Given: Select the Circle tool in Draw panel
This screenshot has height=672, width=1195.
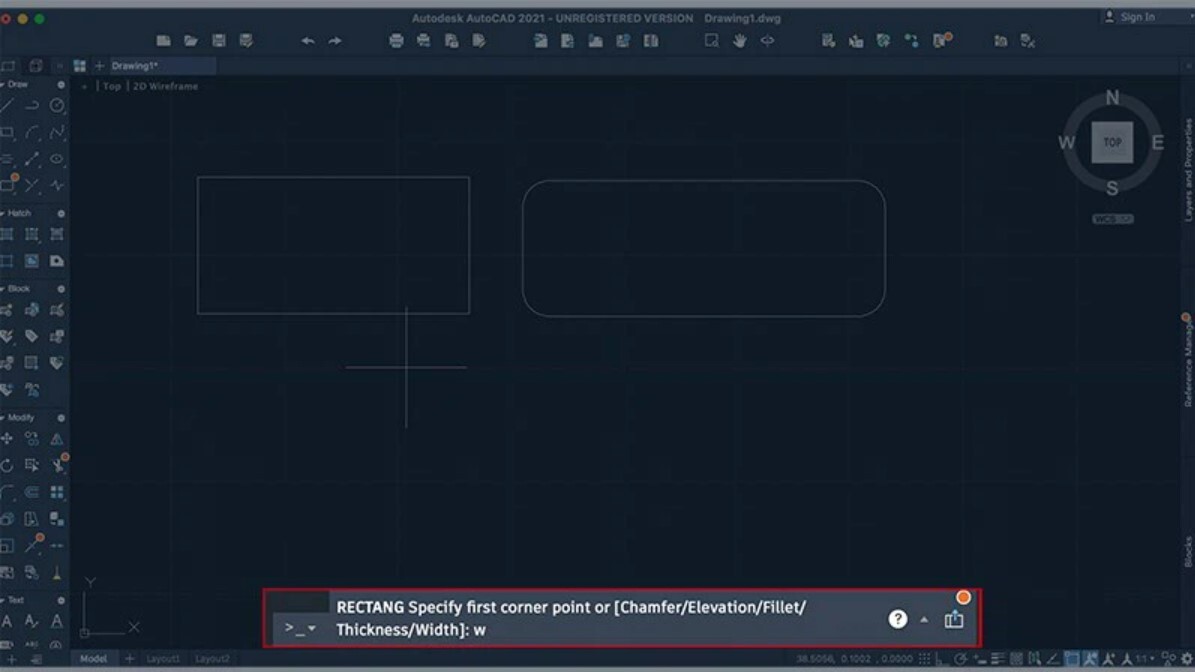Looking at the screenshot, I should click(57, 106).
